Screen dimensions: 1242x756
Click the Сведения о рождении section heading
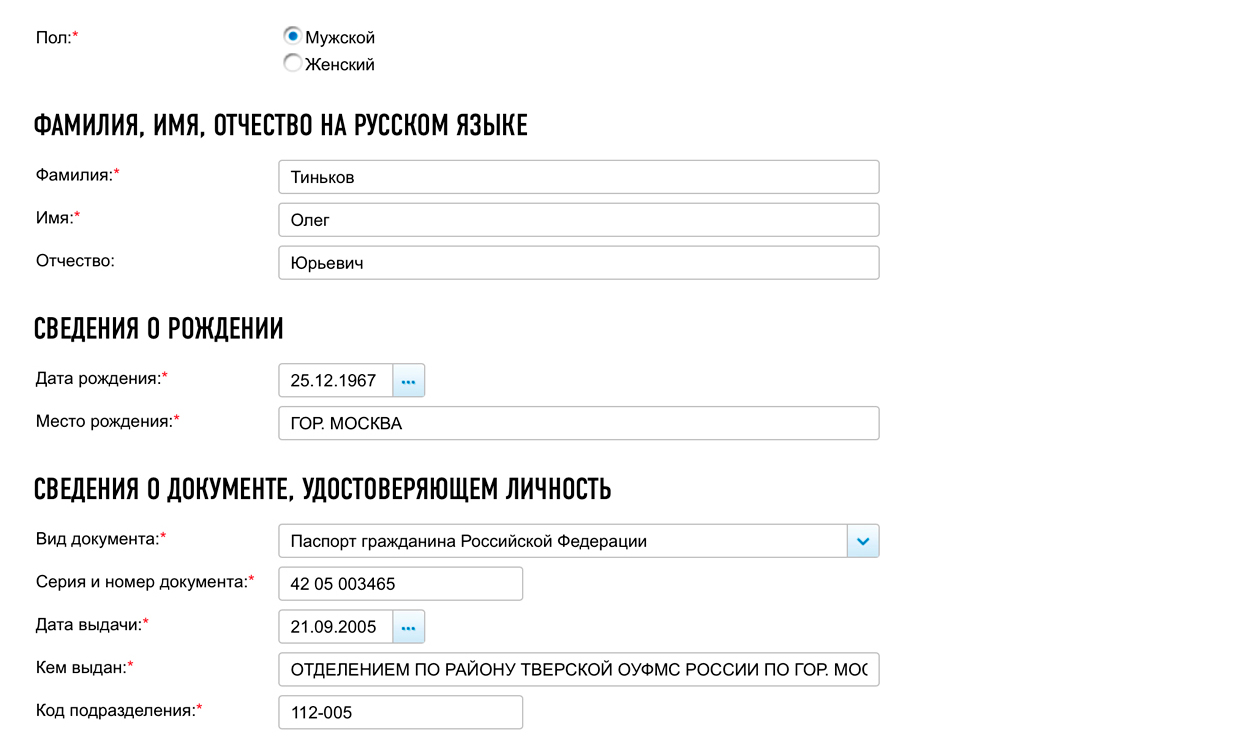tap(158, 328)
